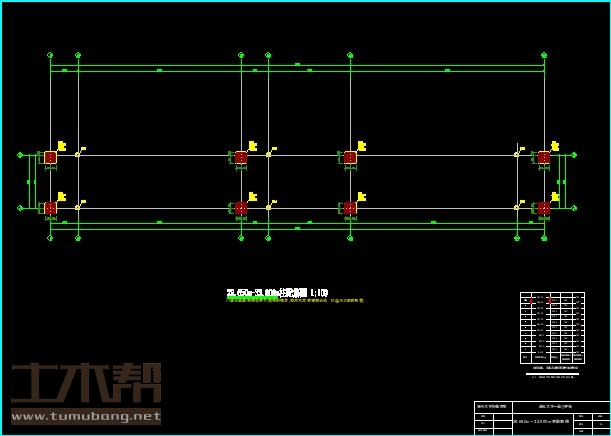Click the yellow tag above top-left column
Image resolution: width=611 pixels, height=436 pixels.
click(x=61, y=146)
